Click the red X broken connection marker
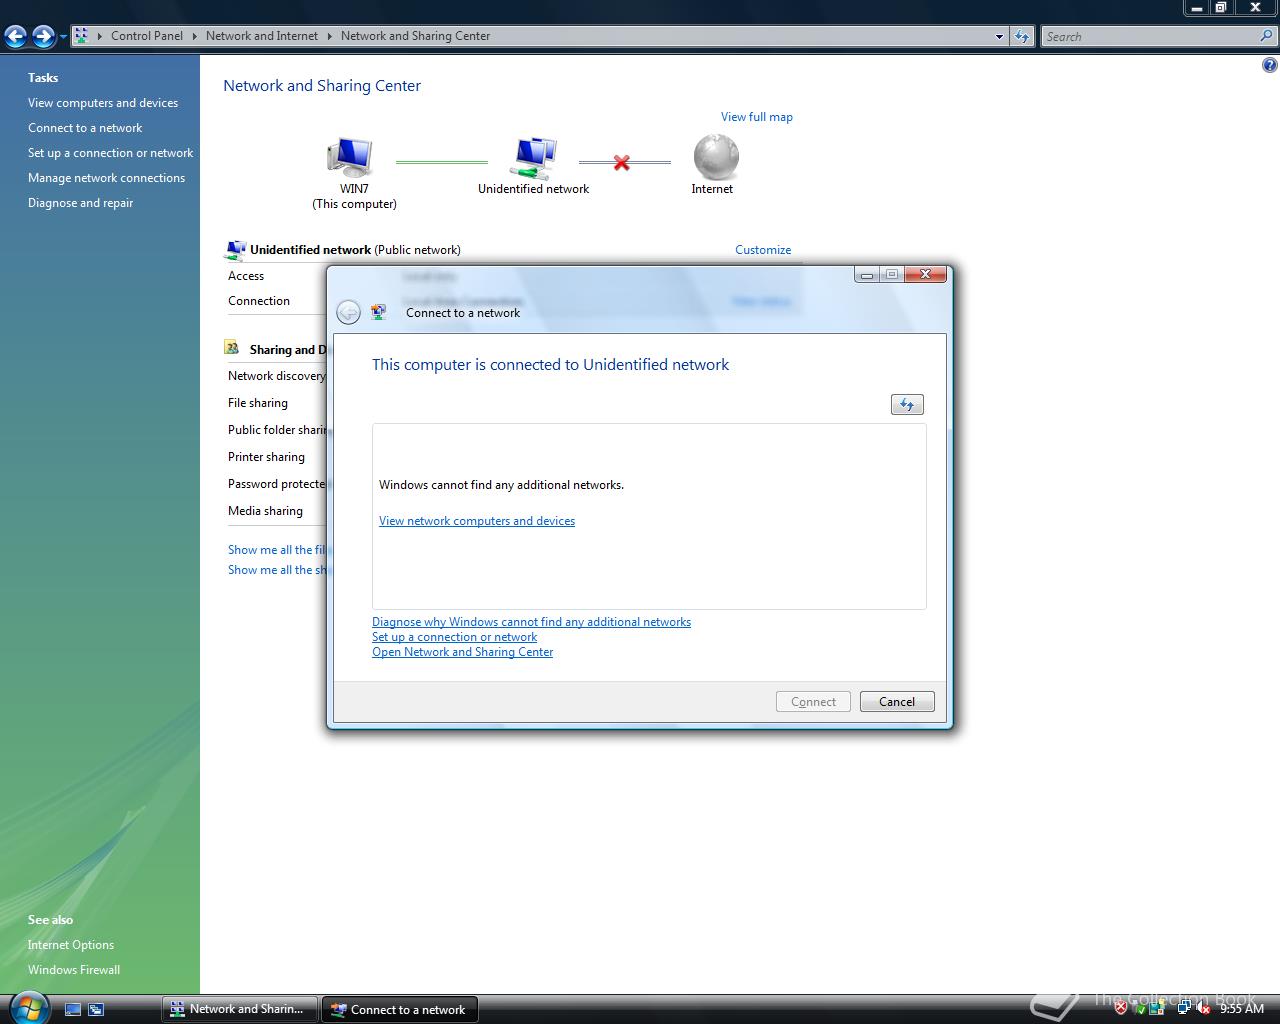This screenshot has width=1280, height=1024. click(x=622, y=162)
